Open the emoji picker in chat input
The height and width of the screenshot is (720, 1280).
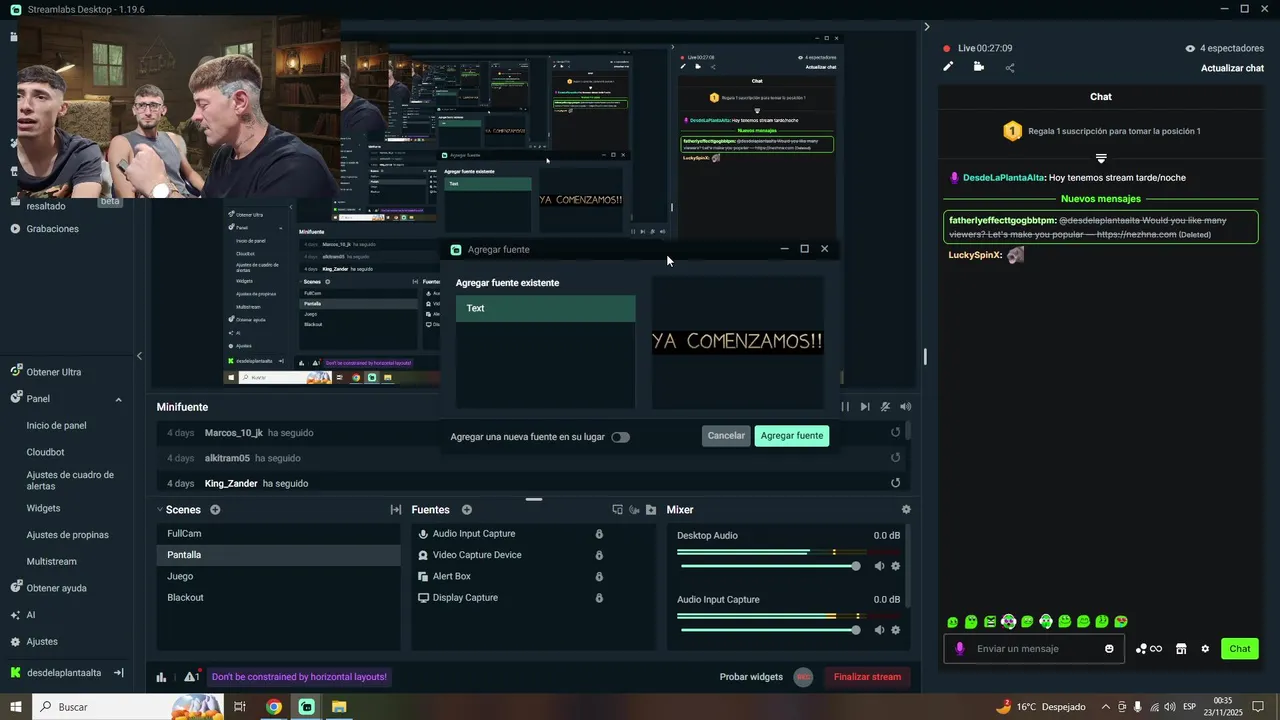[1109, 649]
